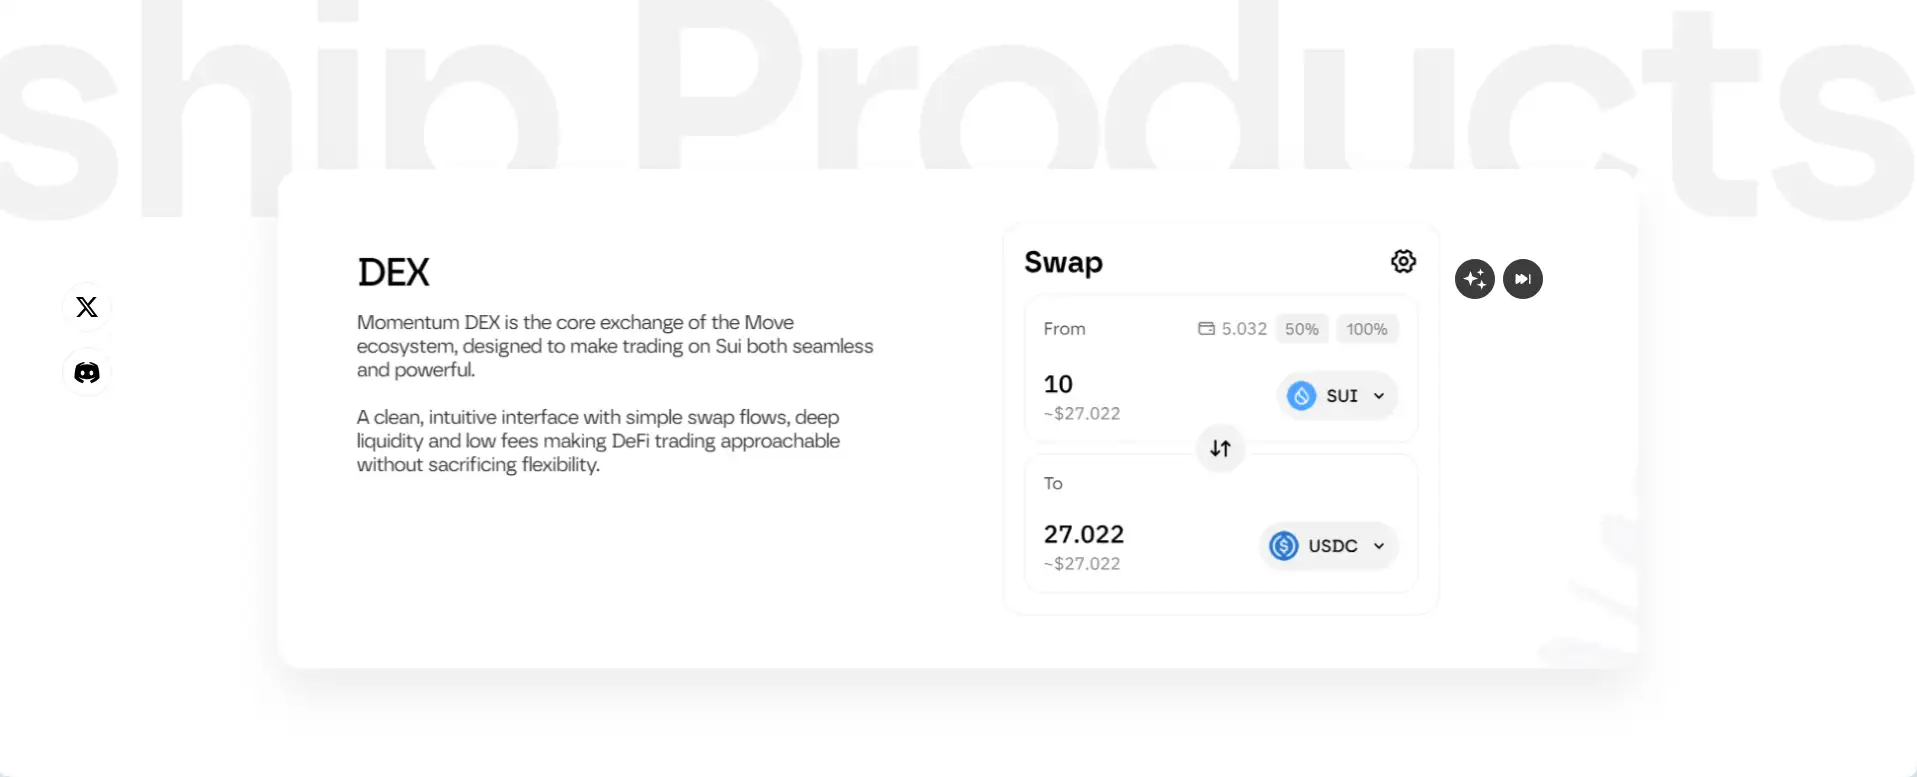Click the To amount 27.022 field
The width and height of the screenshot is (1917, 777).
[1083, 534]
